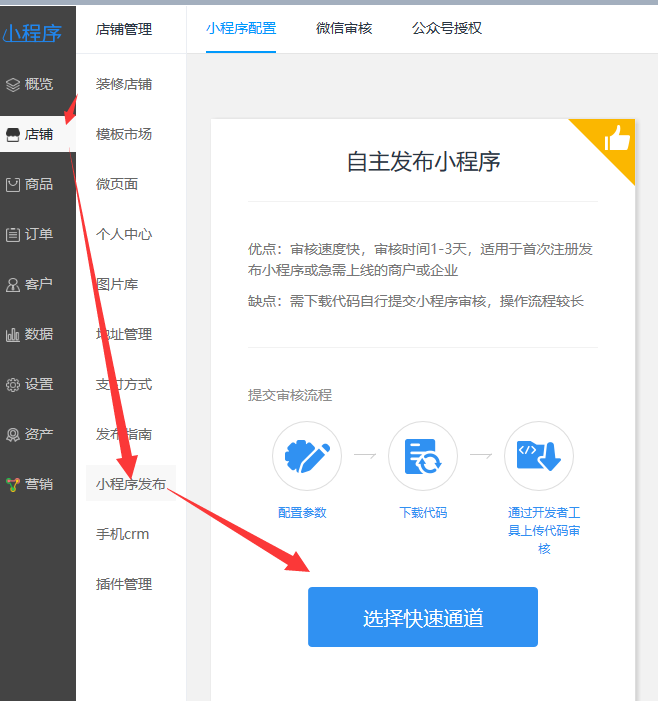The image size is (658, 701).
Task: Open 概览 in main sidebar
Action: click(x=38, y=84)
